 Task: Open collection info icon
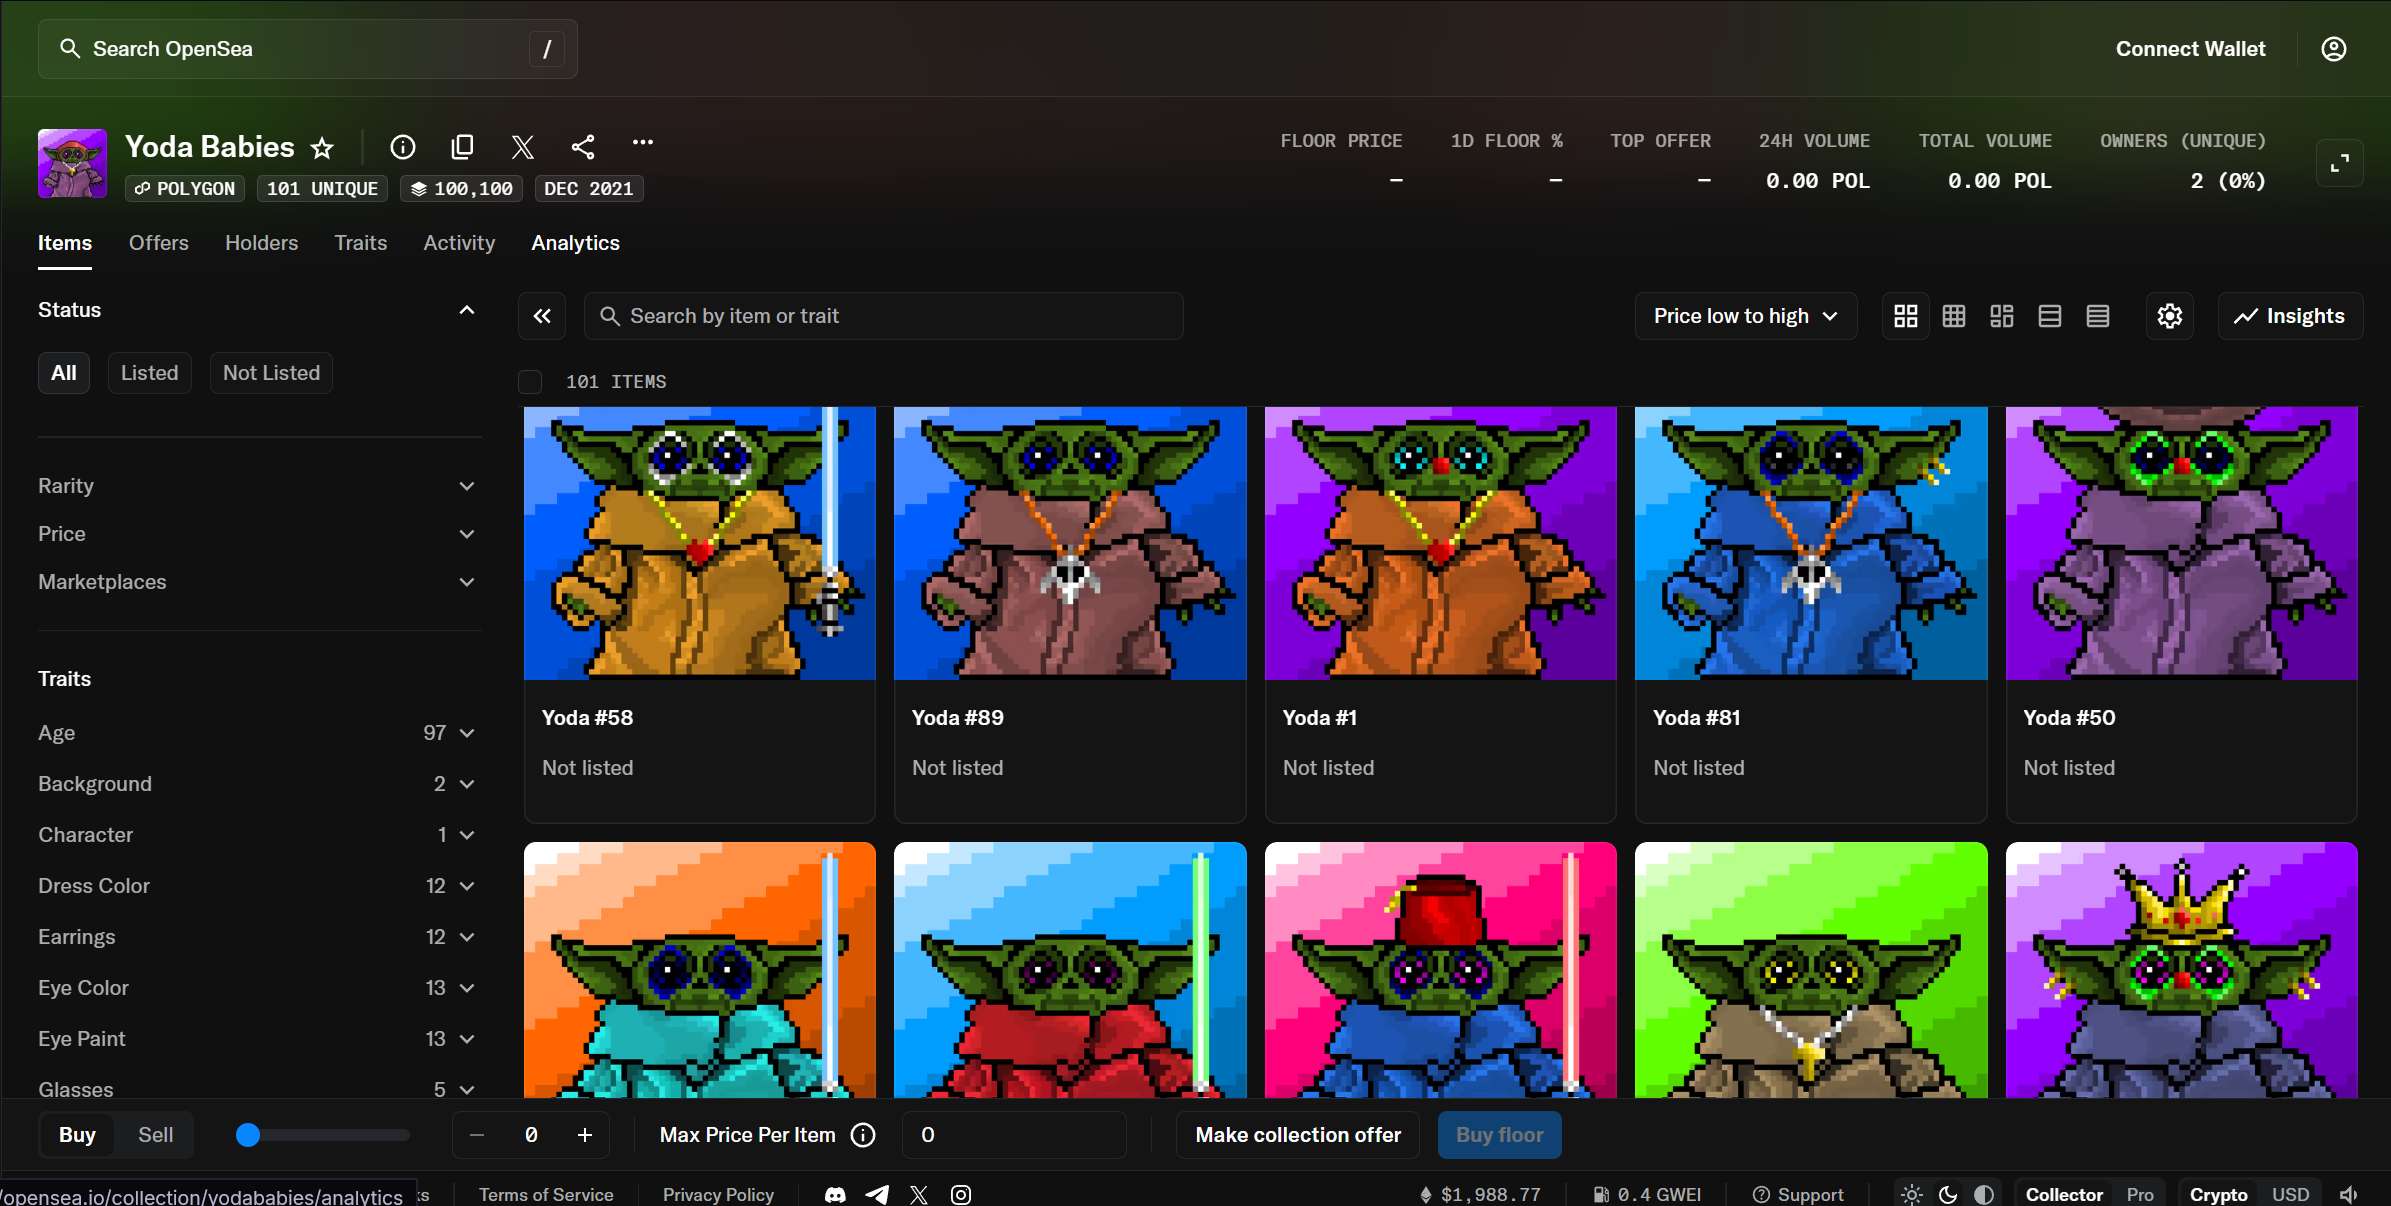(402, 148)
